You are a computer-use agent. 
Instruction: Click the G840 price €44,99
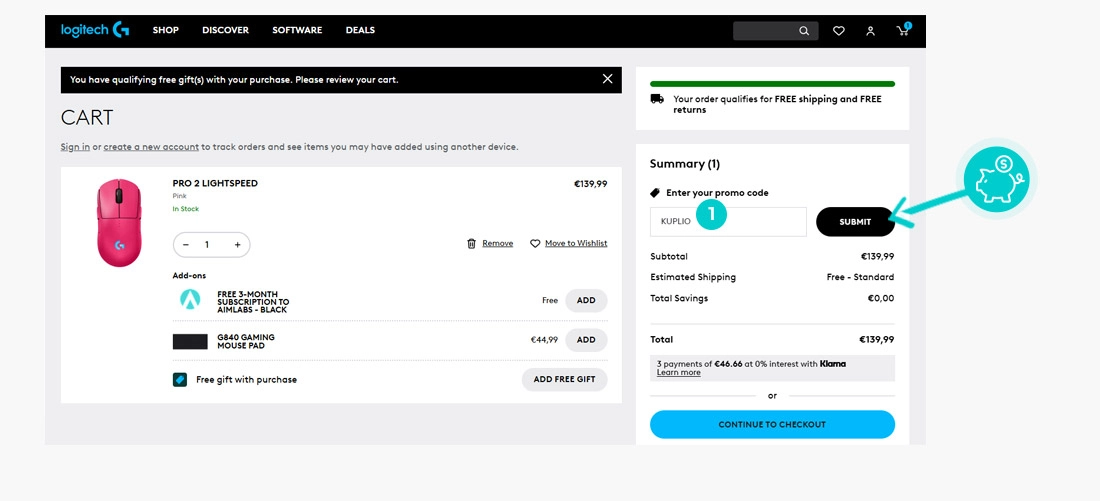point(544,340)
